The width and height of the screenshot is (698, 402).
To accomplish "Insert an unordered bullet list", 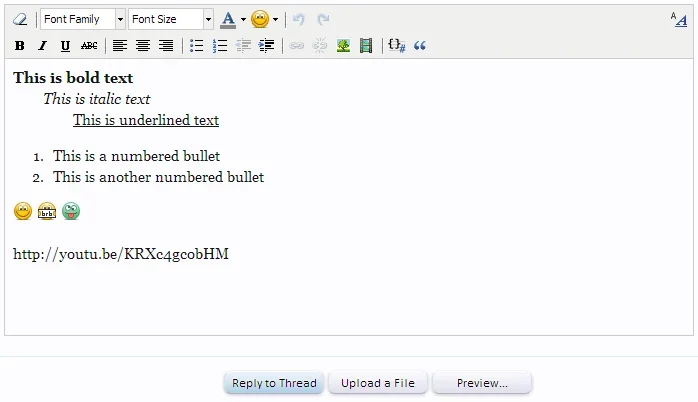I will click(x=196, y=45).
